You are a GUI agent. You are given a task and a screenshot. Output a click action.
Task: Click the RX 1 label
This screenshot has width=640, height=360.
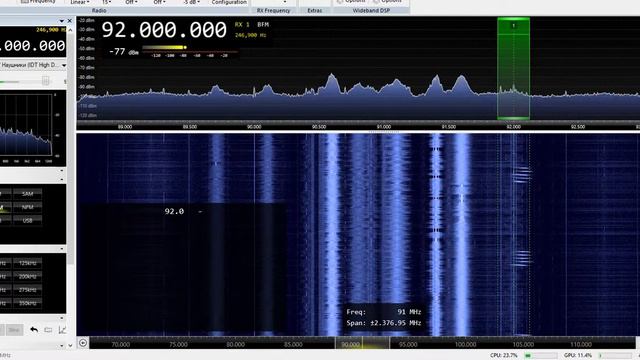pyautogui.click(x=242, y=24)
